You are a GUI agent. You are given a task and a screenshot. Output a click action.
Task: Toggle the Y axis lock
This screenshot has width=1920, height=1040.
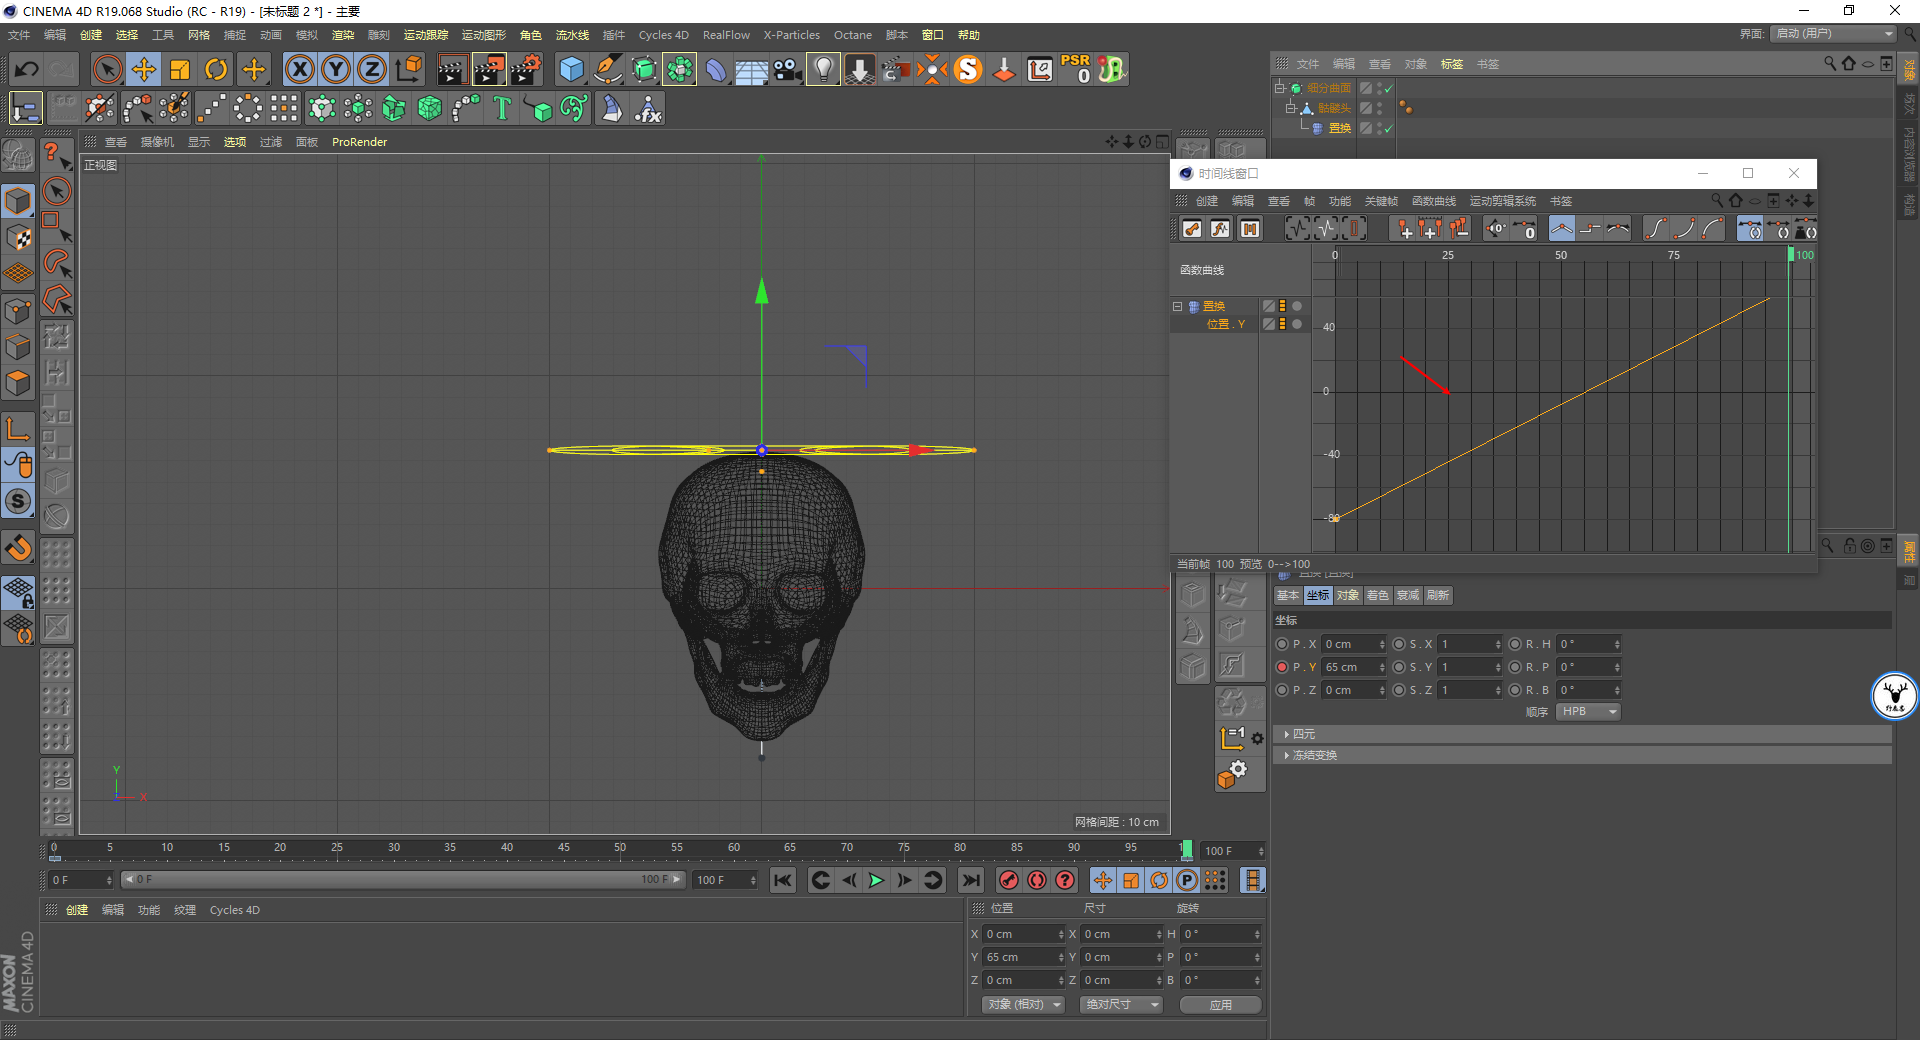(336, 69)
